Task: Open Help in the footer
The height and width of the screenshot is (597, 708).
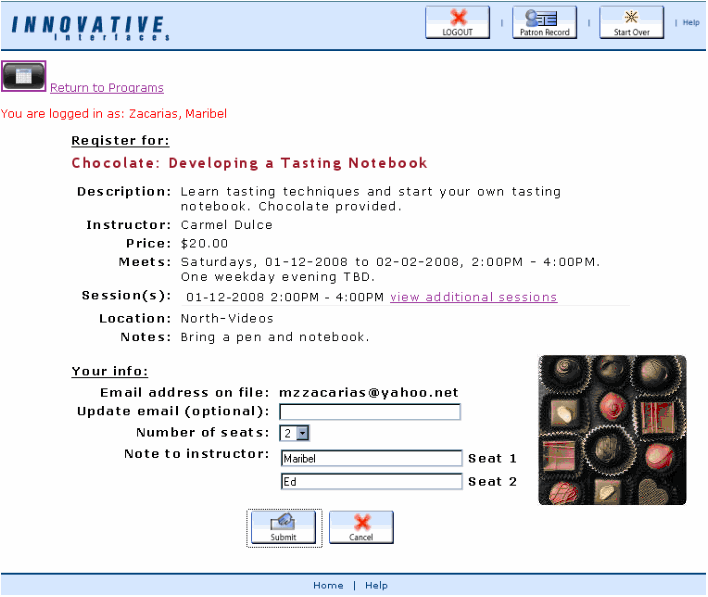Action: point(376,585)
